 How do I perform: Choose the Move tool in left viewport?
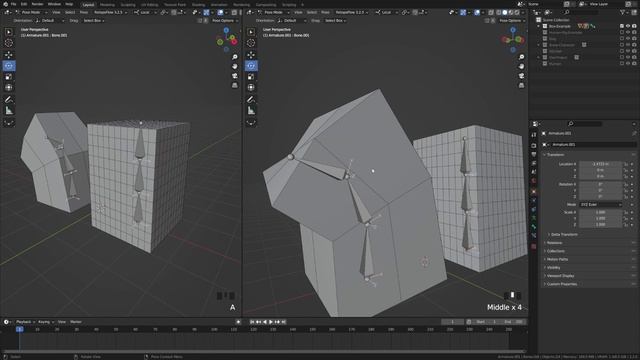(x=9, y=55)
